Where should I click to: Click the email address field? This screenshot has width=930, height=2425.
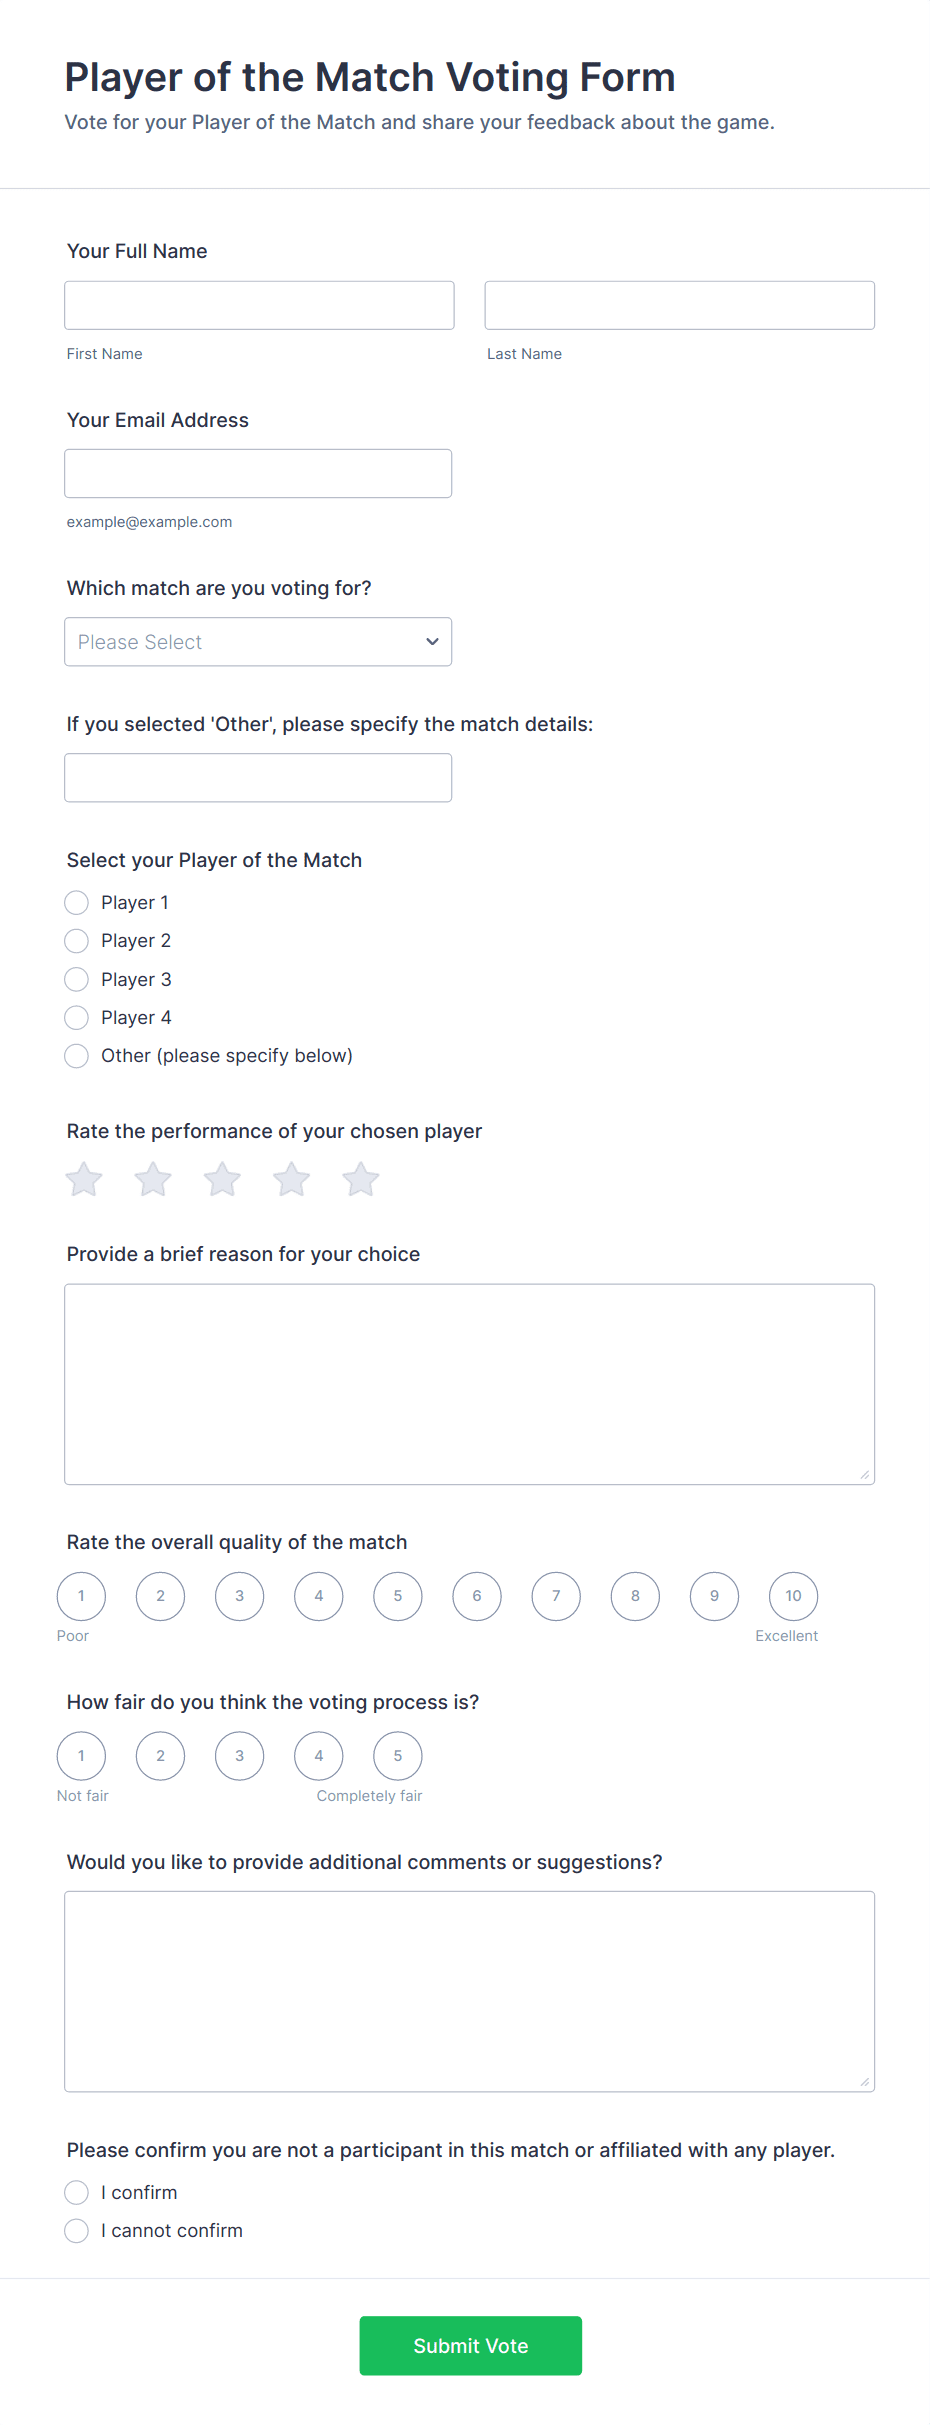[258, 474]
